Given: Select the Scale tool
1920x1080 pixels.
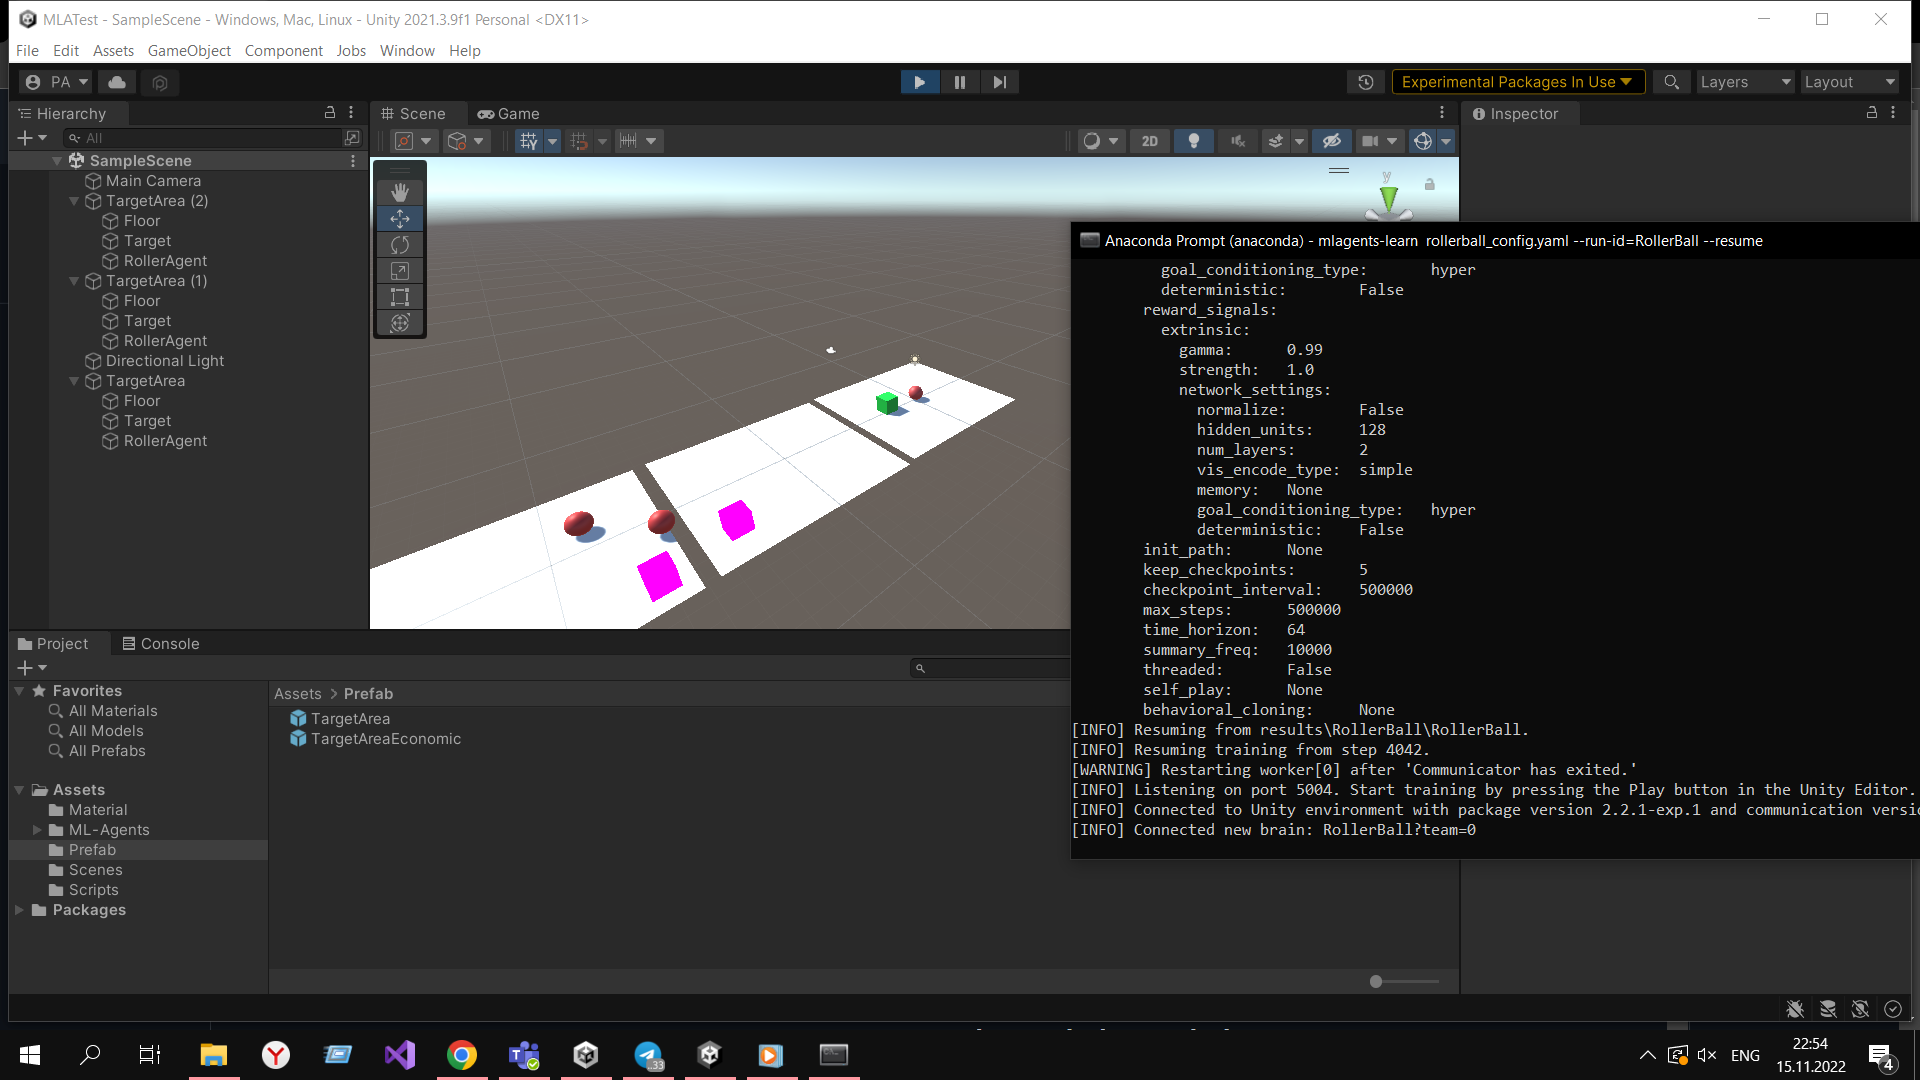Looking at the screenshot, I should click(x=400, y=270).
